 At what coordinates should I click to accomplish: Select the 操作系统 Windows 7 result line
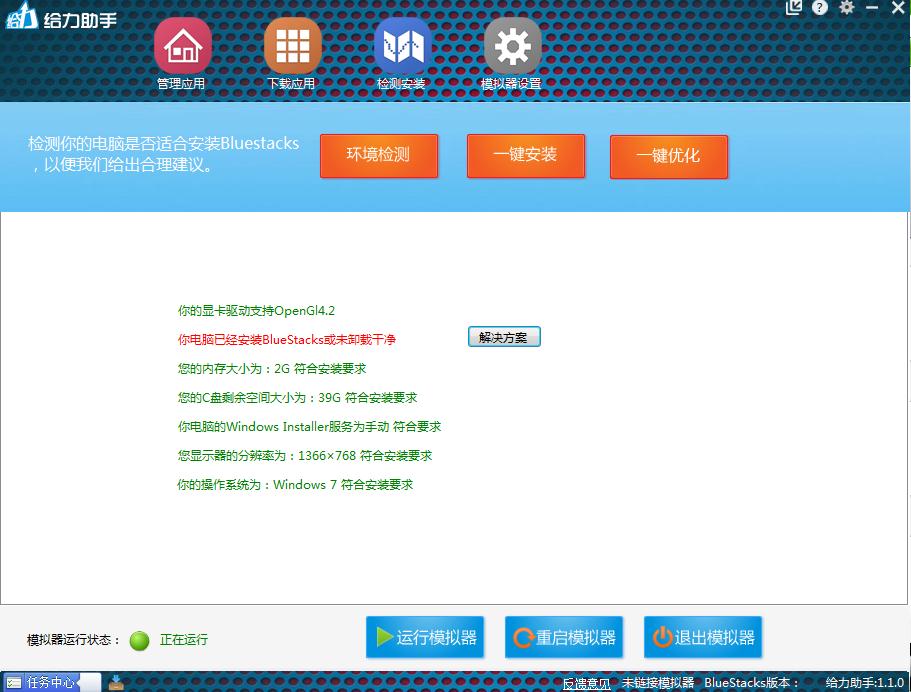[x=295, y=485]
